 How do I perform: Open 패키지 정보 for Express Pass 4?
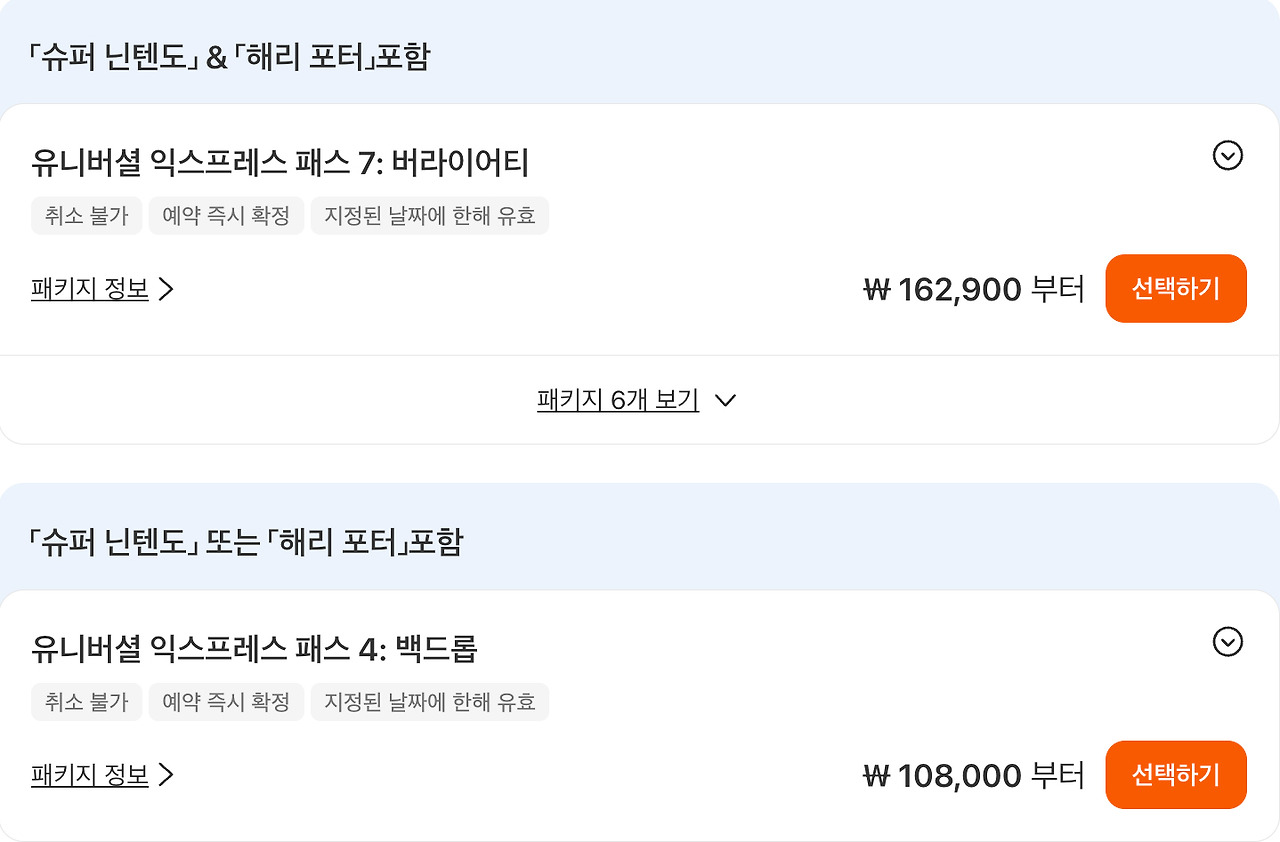(x=89, y=775)
